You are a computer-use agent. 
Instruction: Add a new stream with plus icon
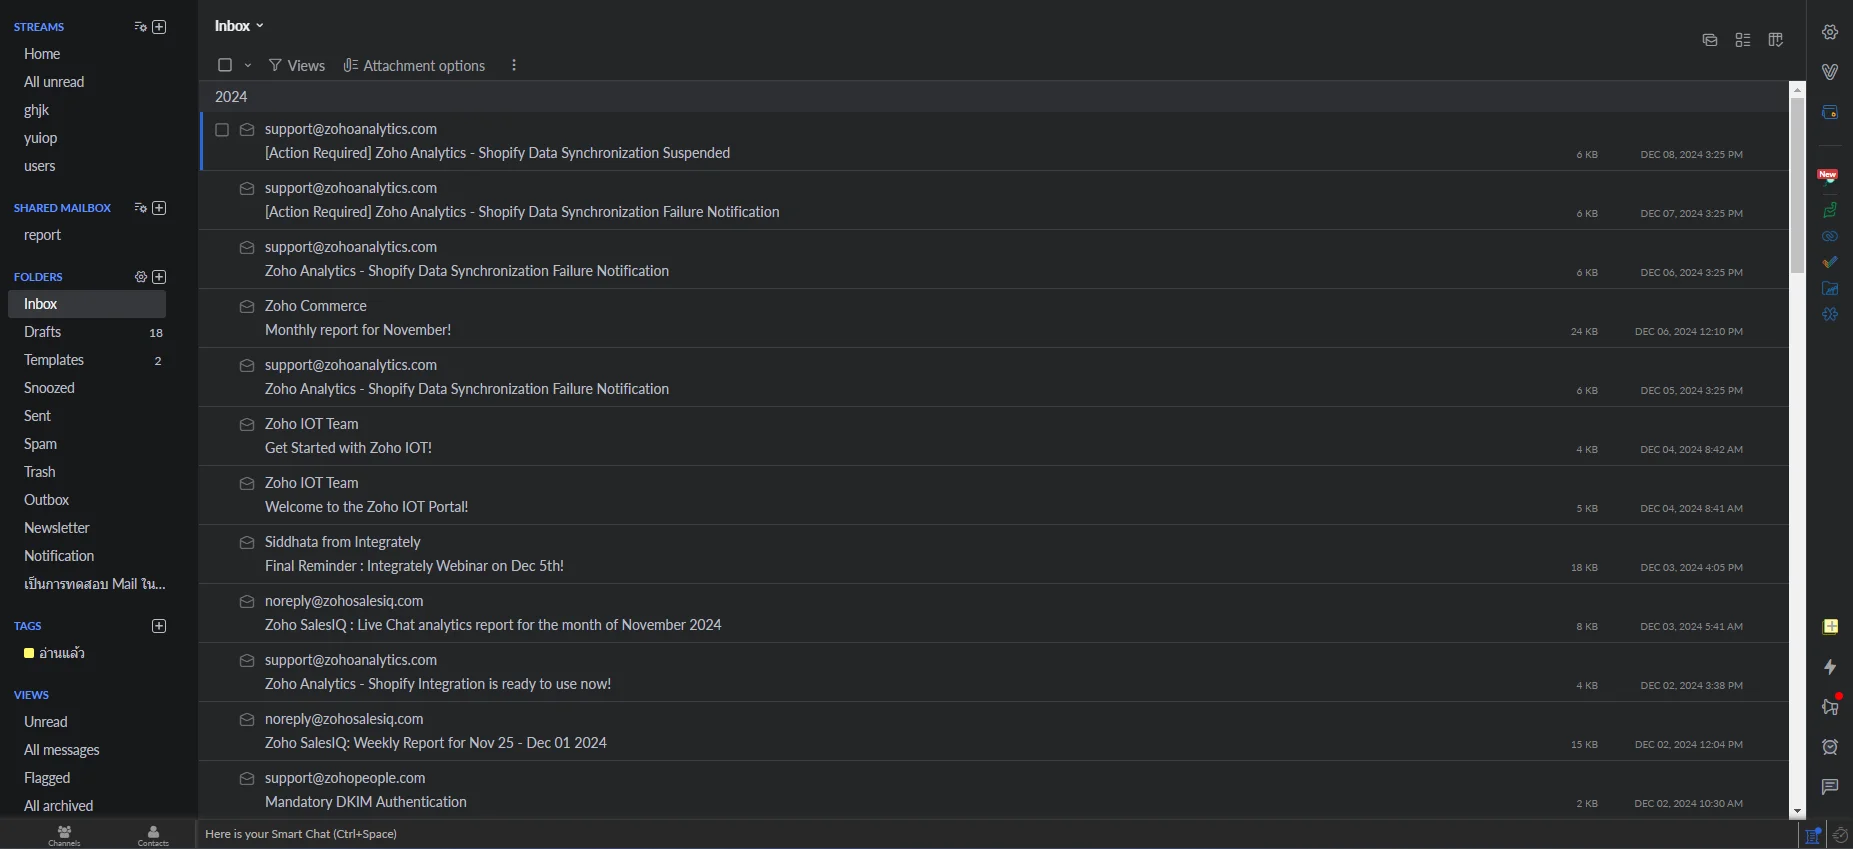click(159, 27)
